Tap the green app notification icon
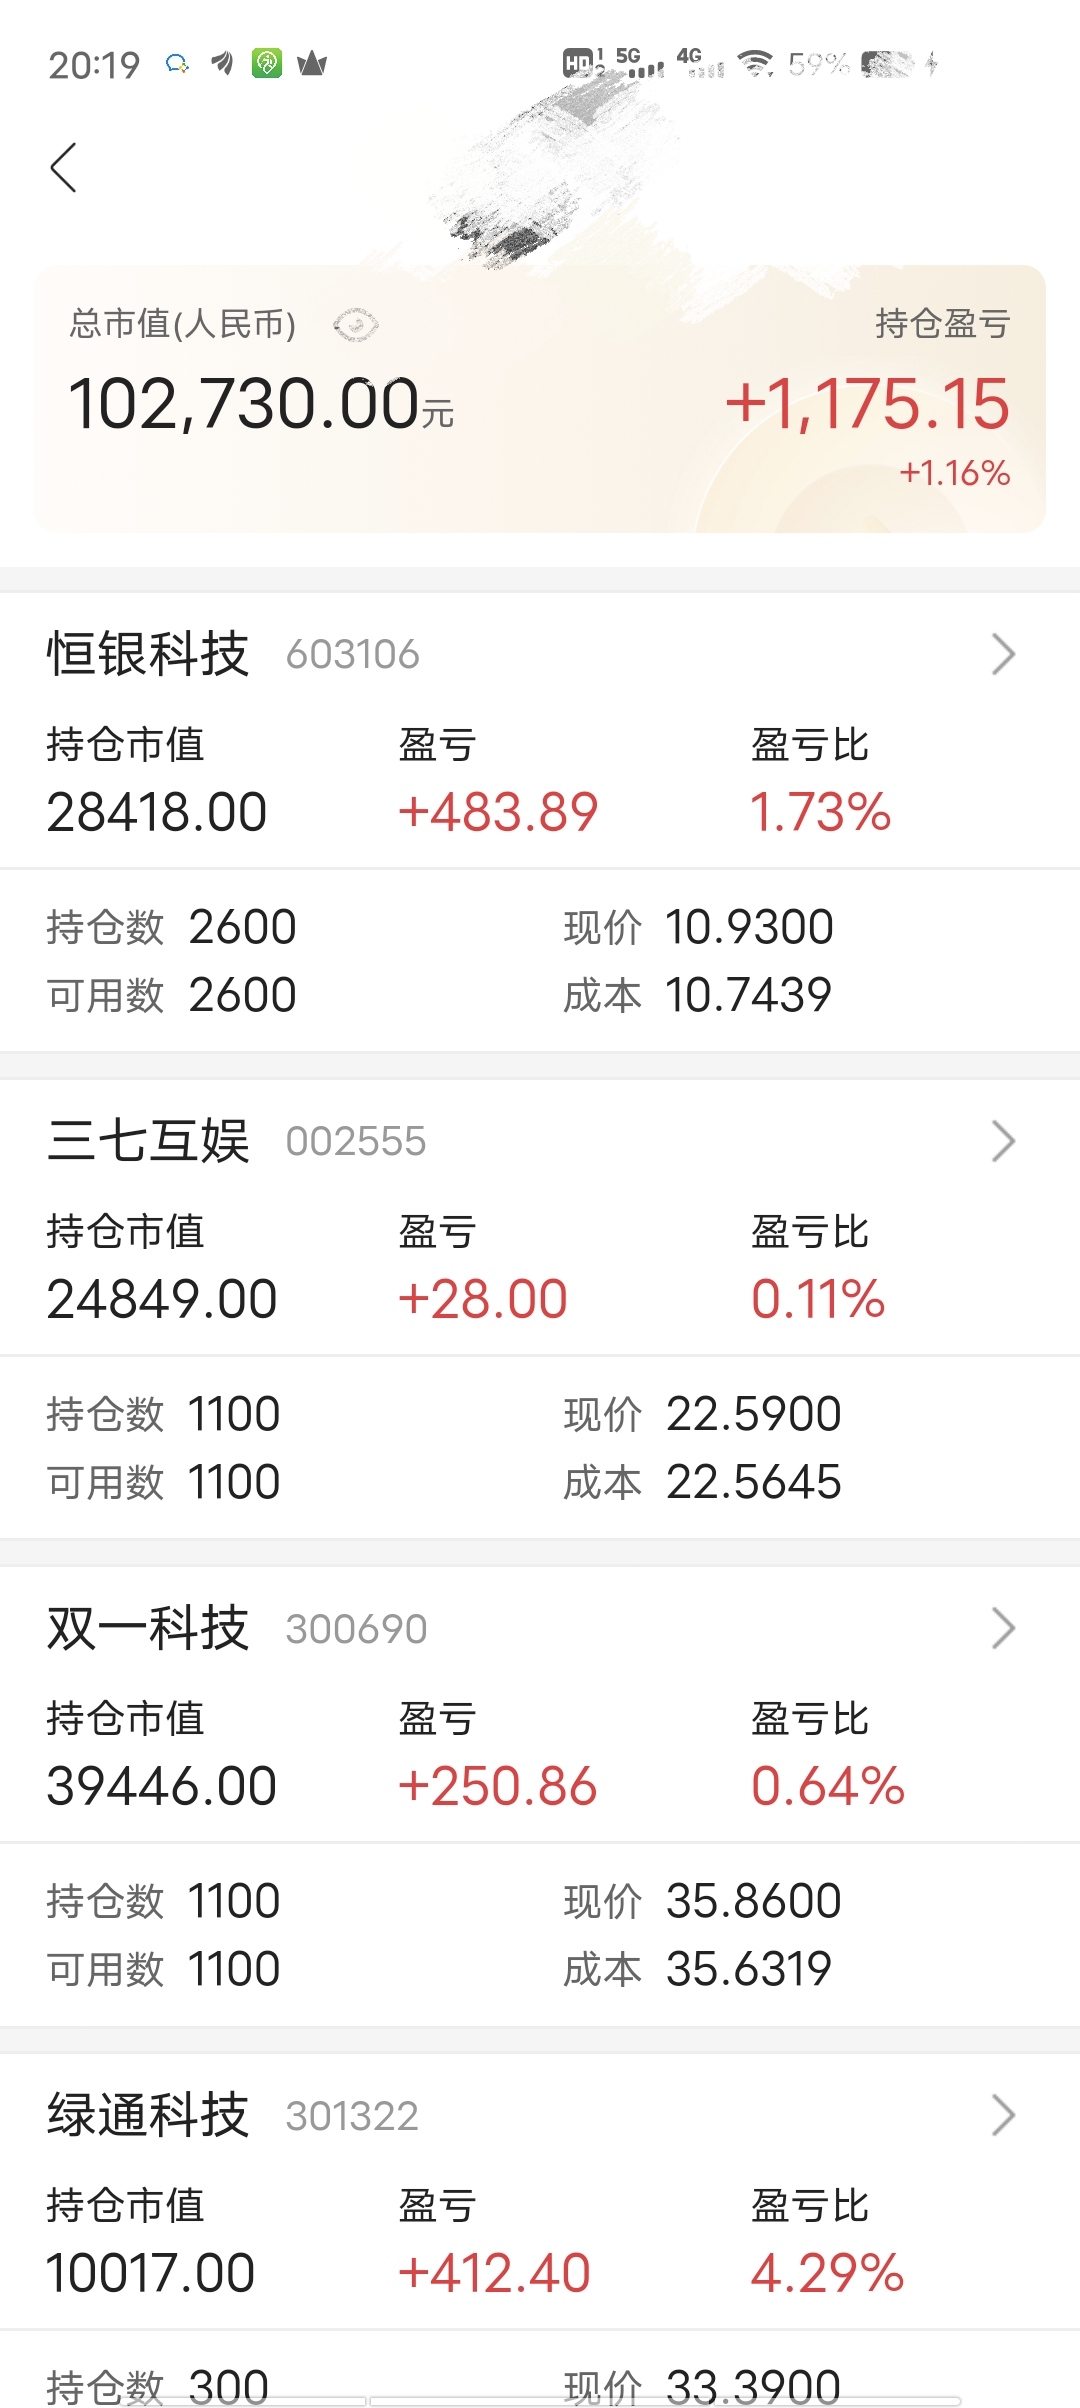 (x=267, y=64)
